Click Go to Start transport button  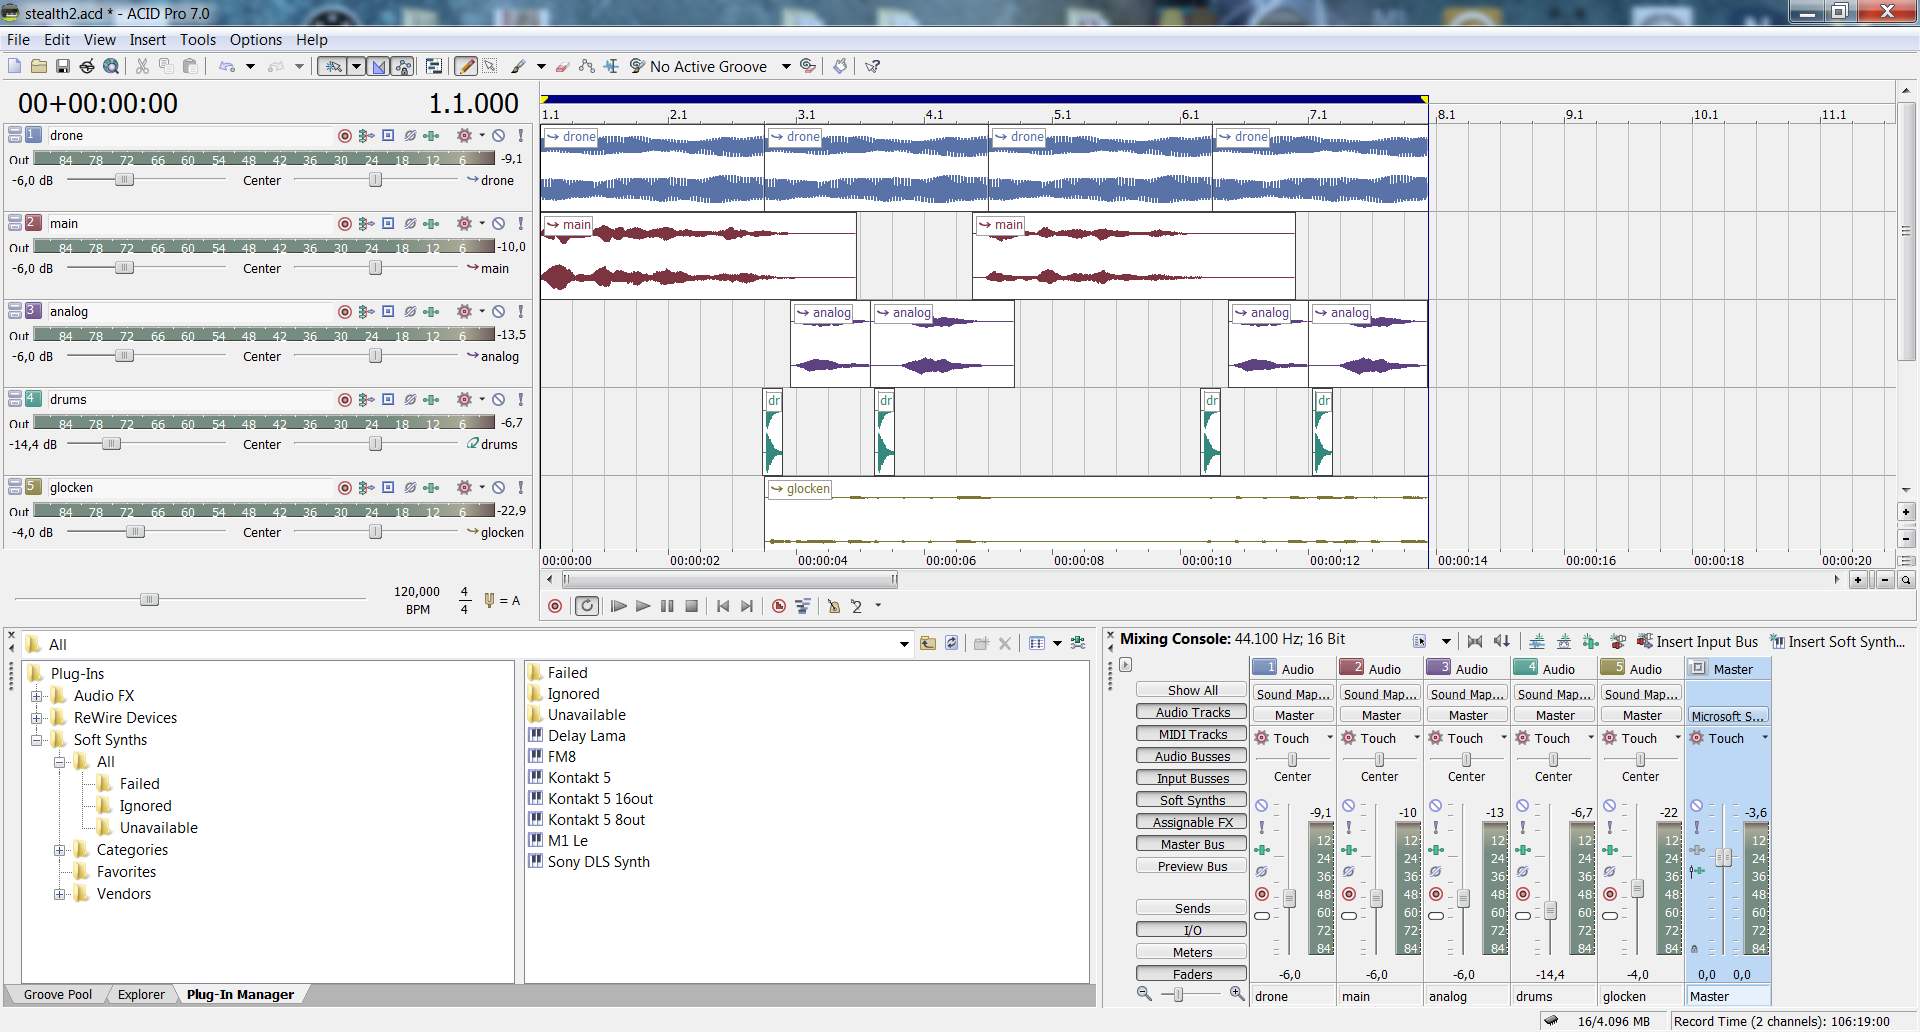(x=723, y=606)
